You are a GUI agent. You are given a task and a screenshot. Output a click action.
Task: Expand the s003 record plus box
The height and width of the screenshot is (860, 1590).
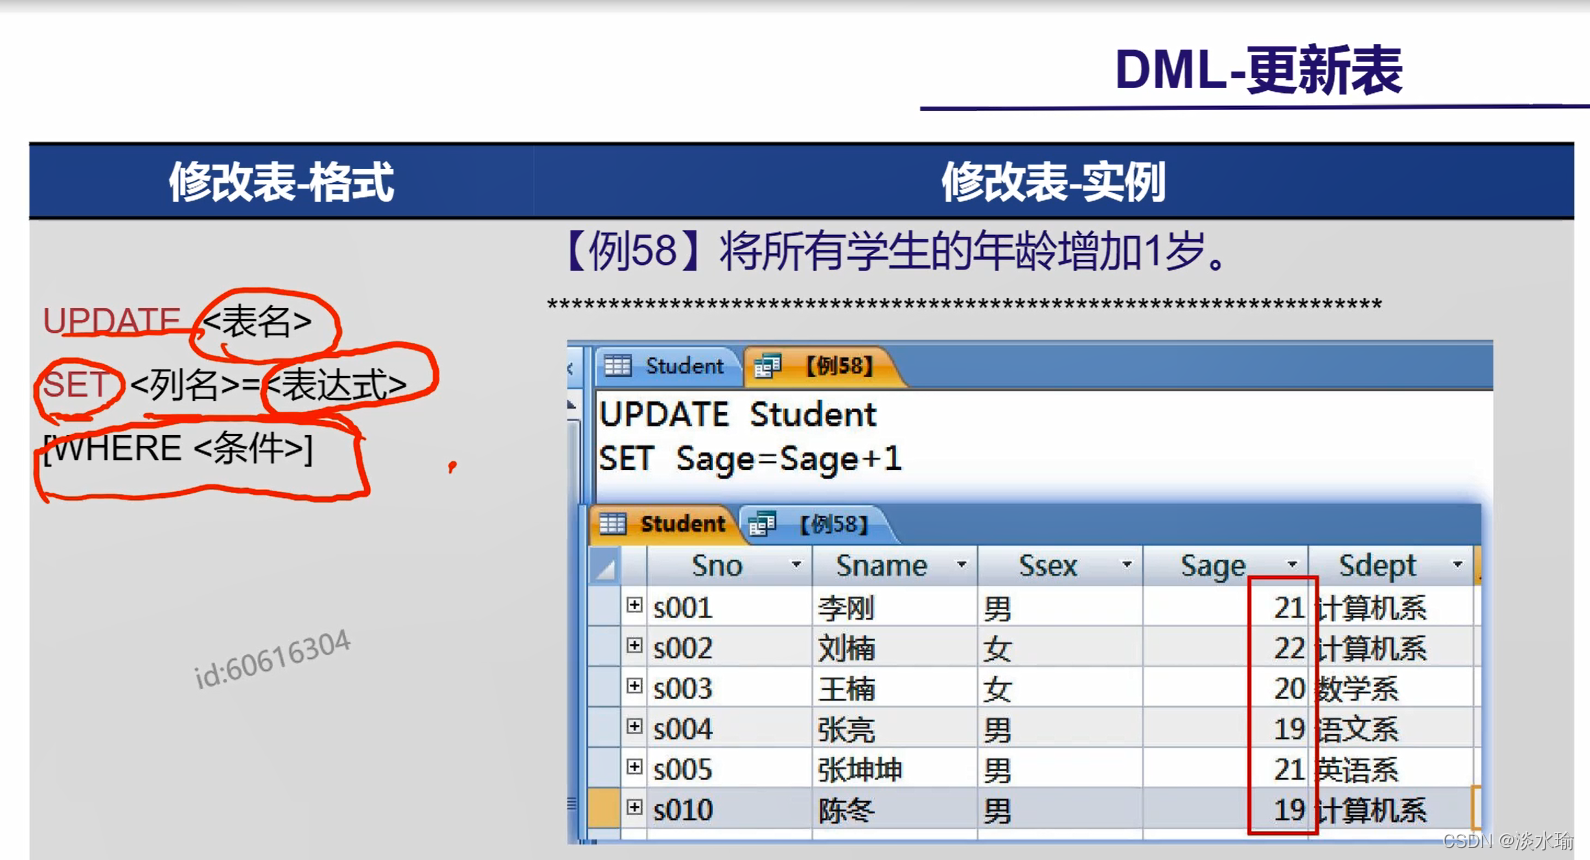(x=634, y=686)
